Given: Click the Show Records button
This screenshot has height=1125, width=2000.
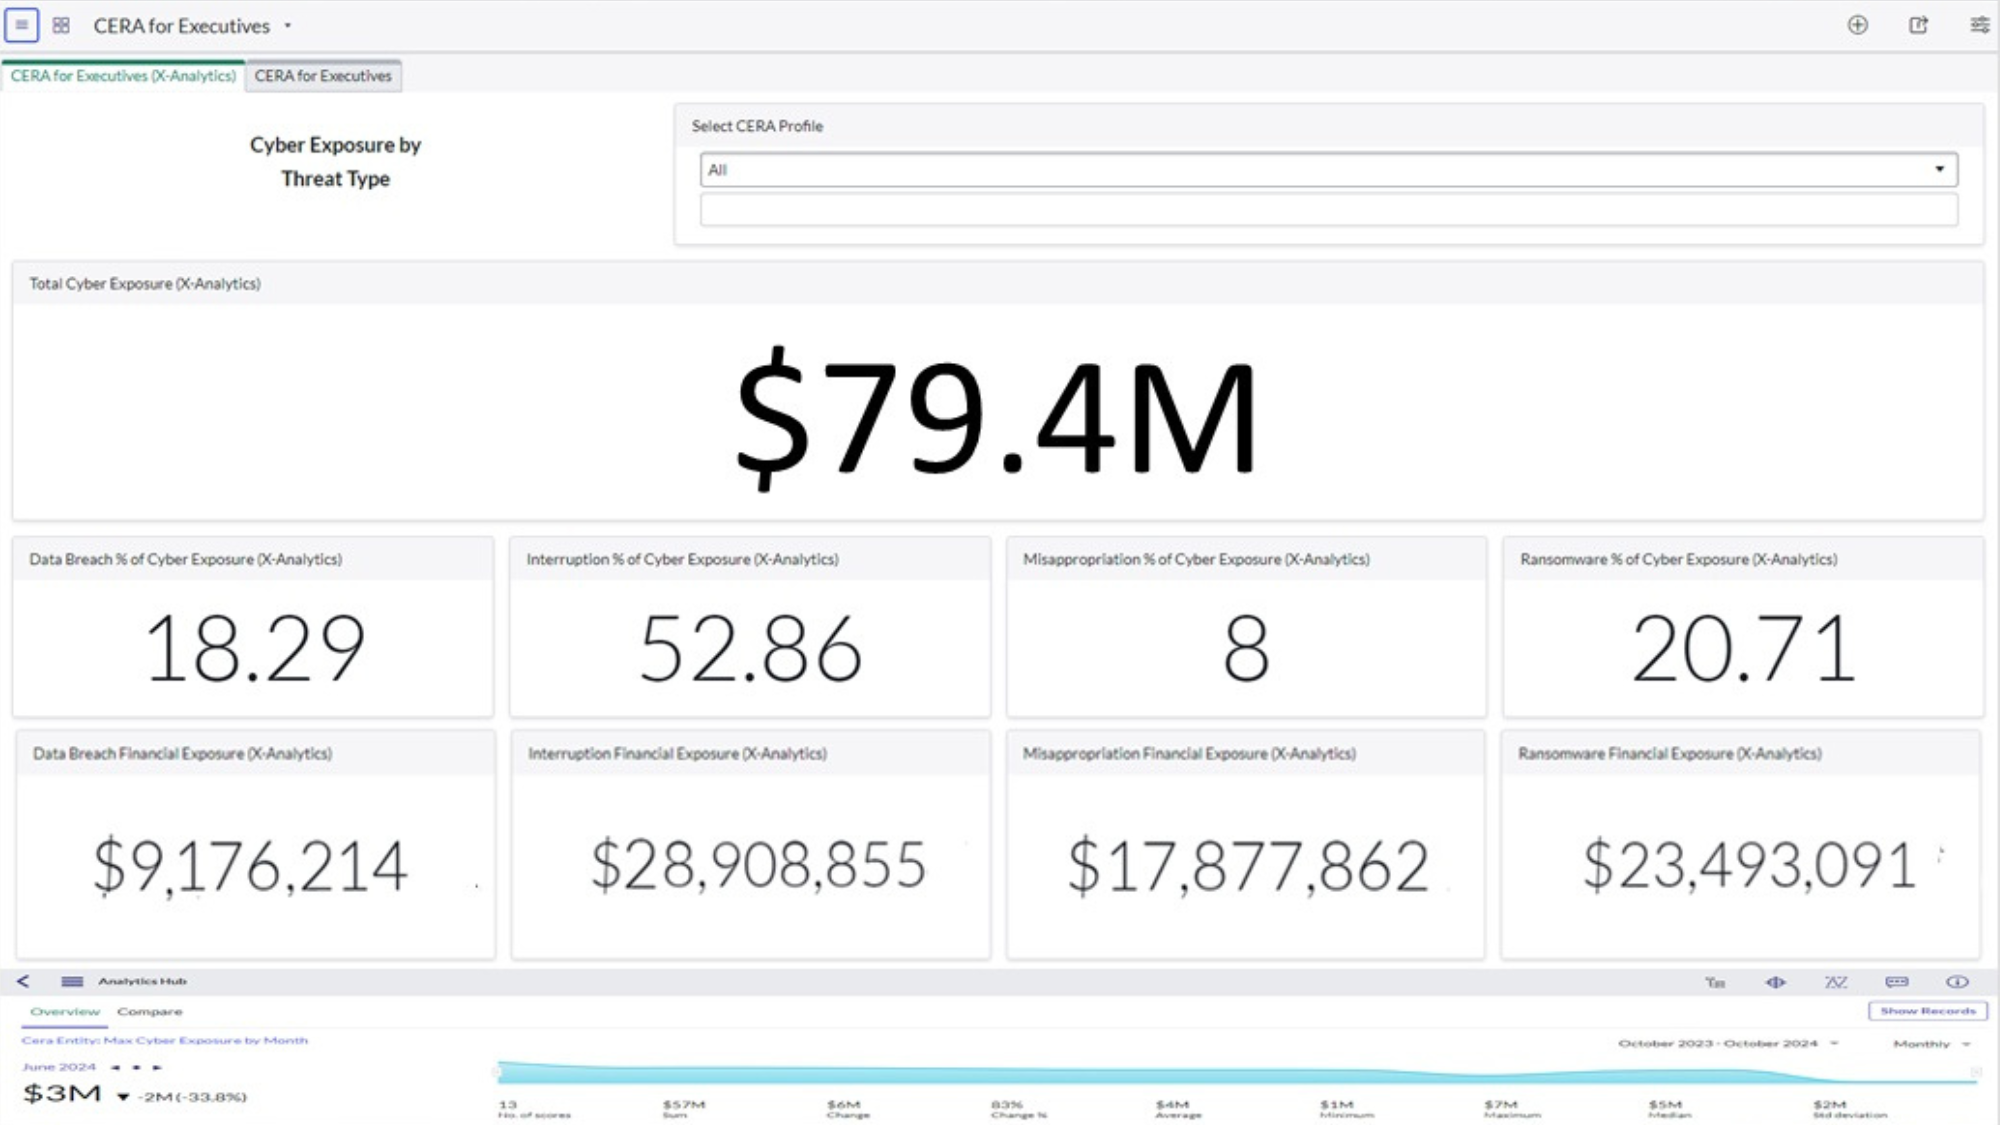Looking at the screenshot, I should tap(1927, 1011).
